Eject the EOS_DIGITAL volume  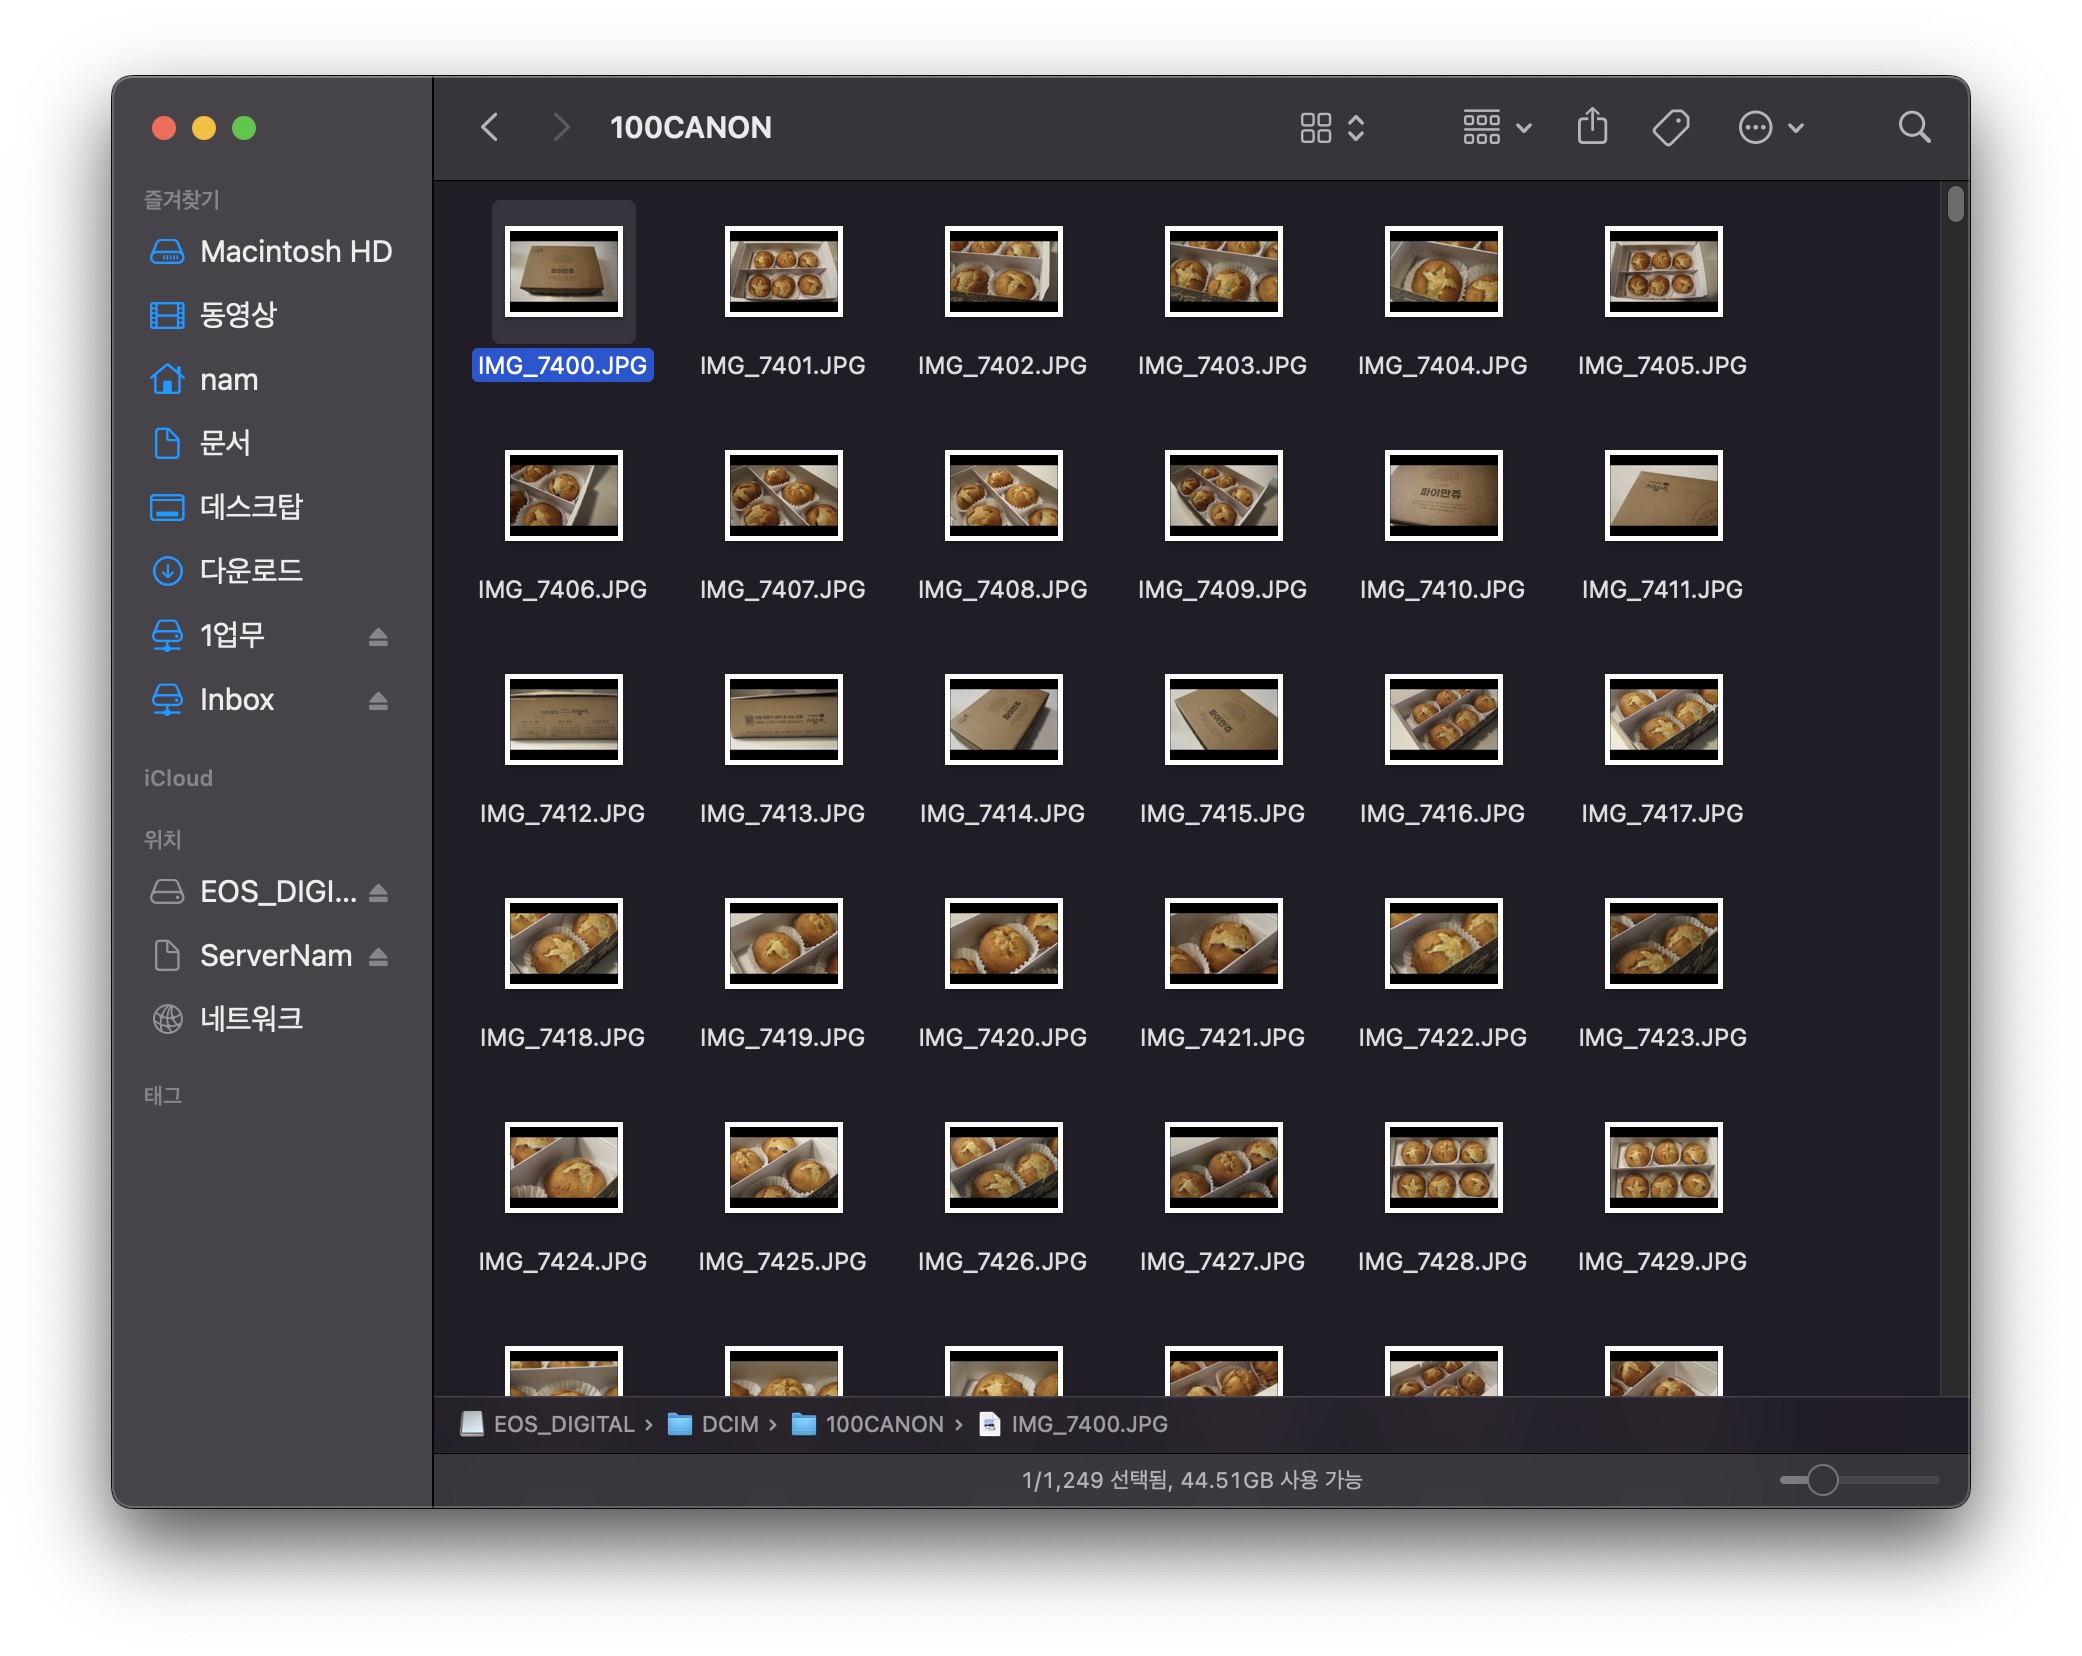point(378,892)
